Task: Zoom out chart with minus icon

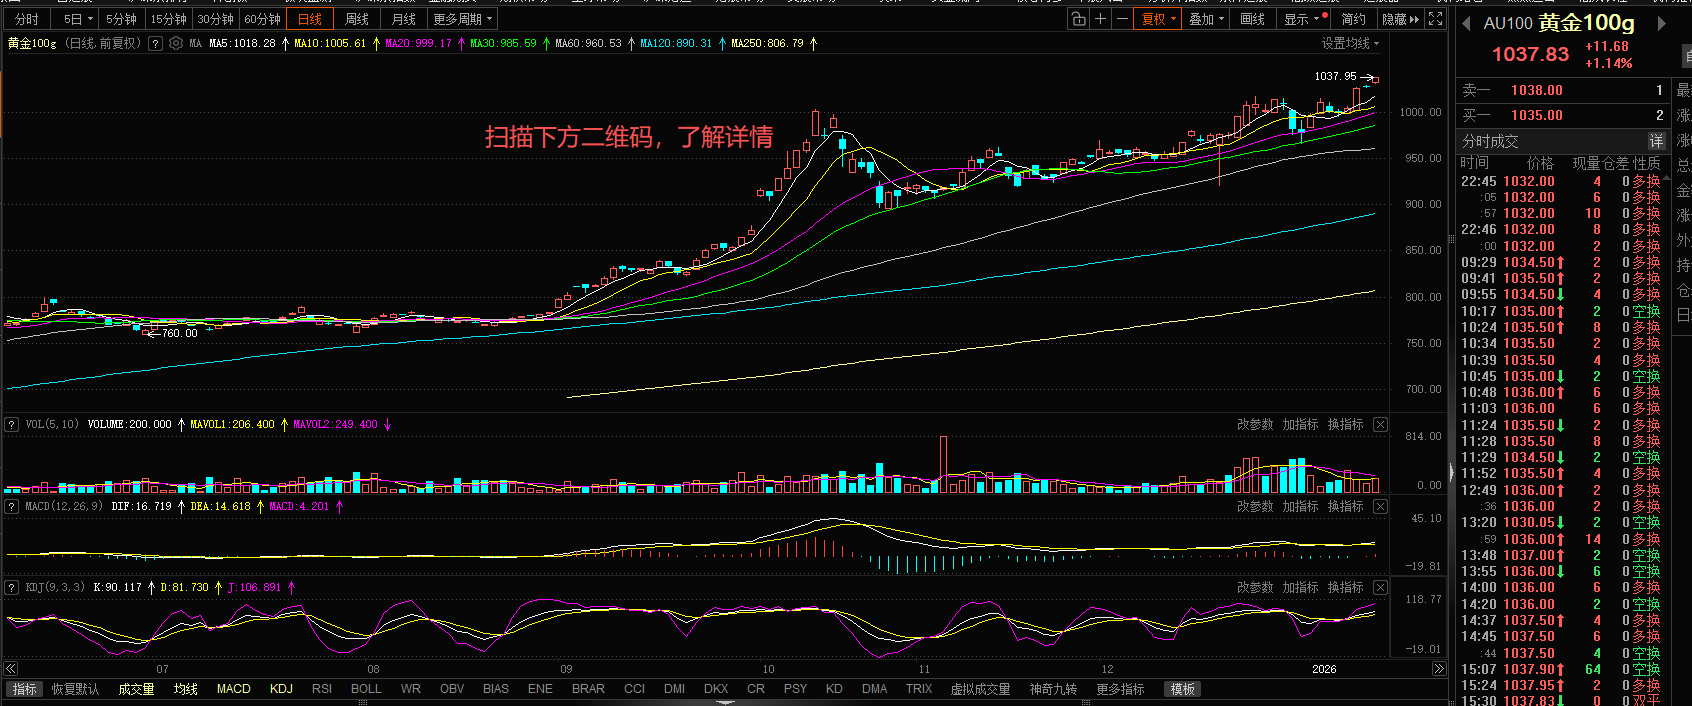Action: [1122, 19]
